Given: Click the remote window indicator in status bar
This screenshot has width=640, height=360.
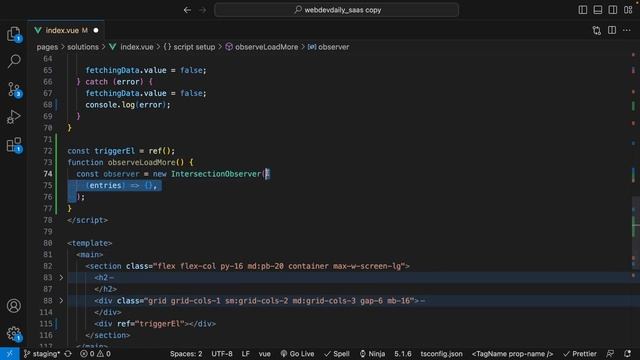Looking at the screenshot, I should click(9, 354).
